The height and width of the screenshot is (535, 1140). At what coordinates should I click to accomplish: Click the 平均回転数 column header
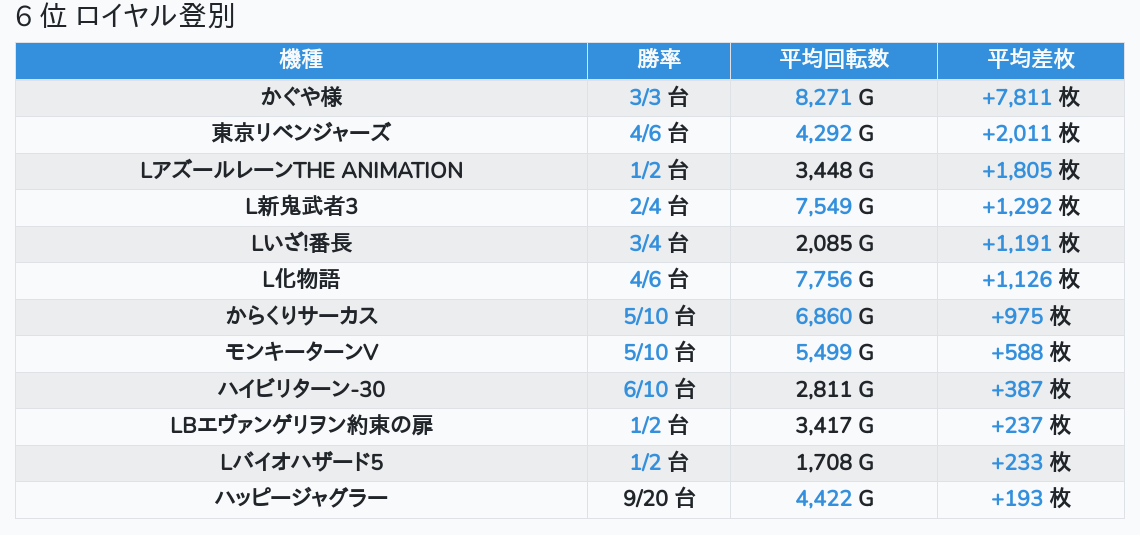tap(834, 60)
